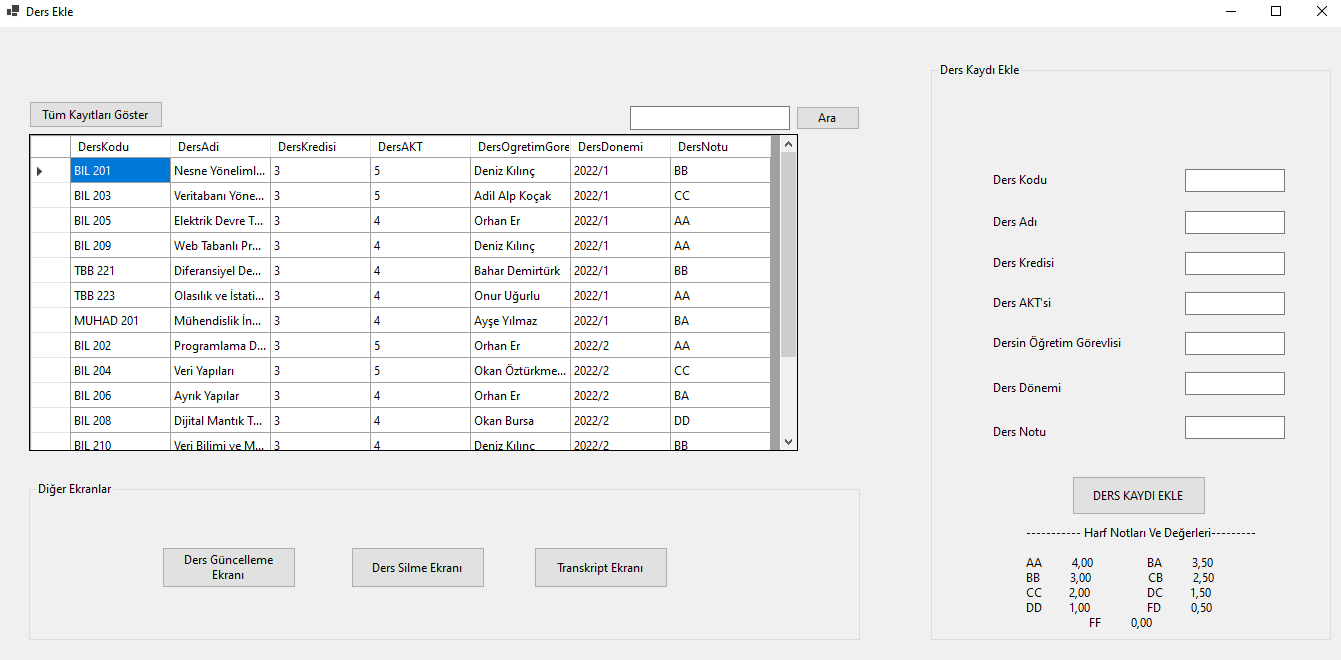This screenshot has height=660, width=1341.
Task: Select the BIL 203 cell
Action: coord(120,196)
